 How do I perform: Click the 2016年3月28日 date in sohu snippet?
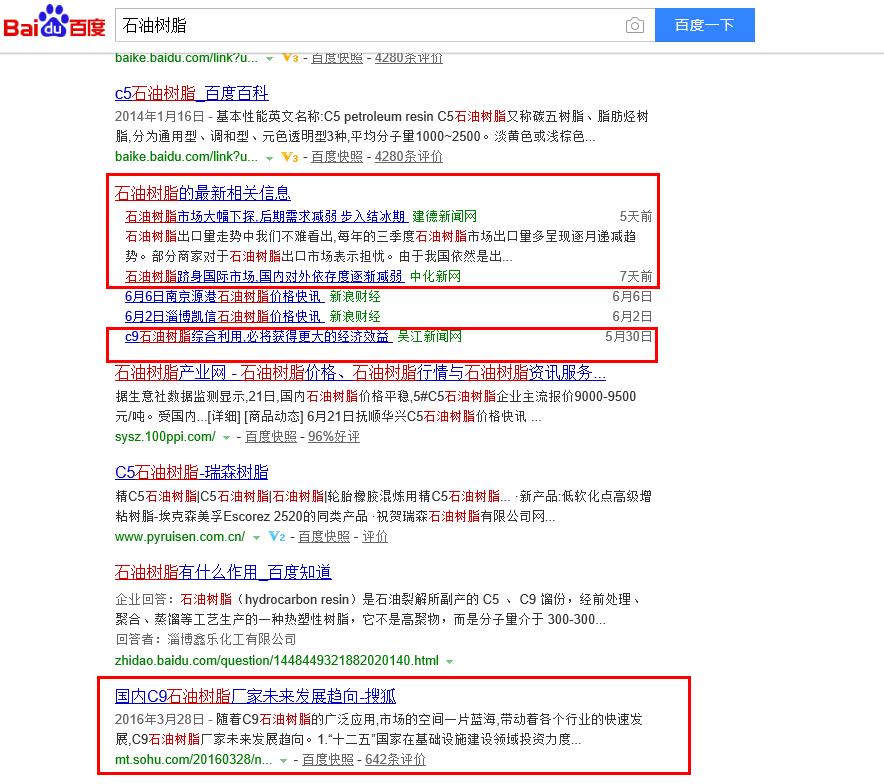click(160, 719)
